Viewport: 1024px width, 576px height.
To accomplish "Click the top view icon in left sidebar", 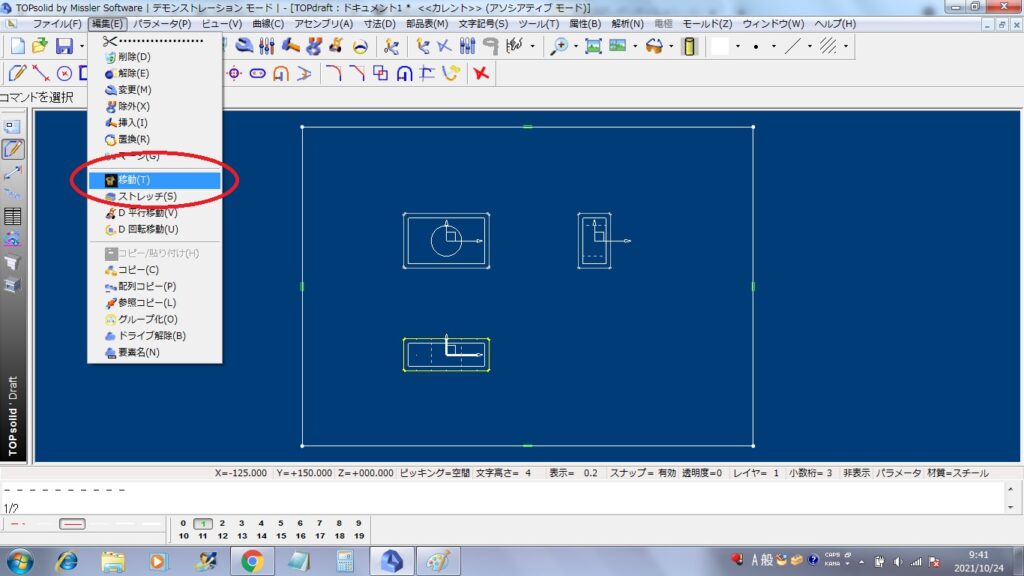I will [12, 127].
